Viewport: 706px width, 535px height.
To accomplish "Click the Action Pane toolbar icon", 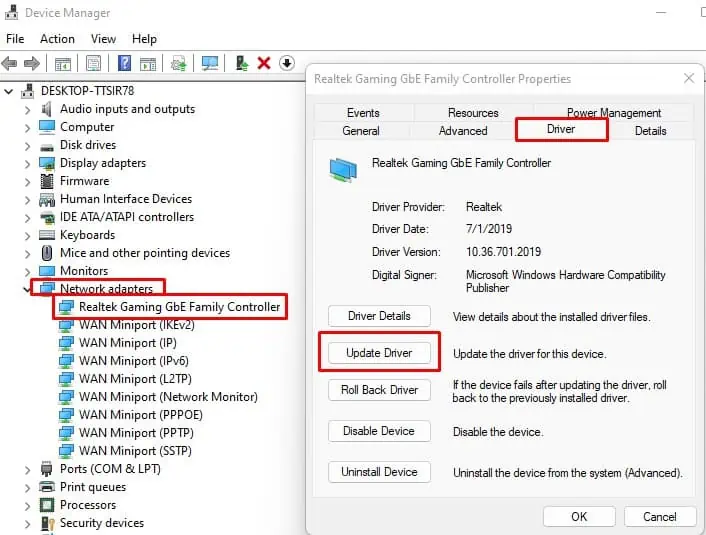I will click(148, 63).
